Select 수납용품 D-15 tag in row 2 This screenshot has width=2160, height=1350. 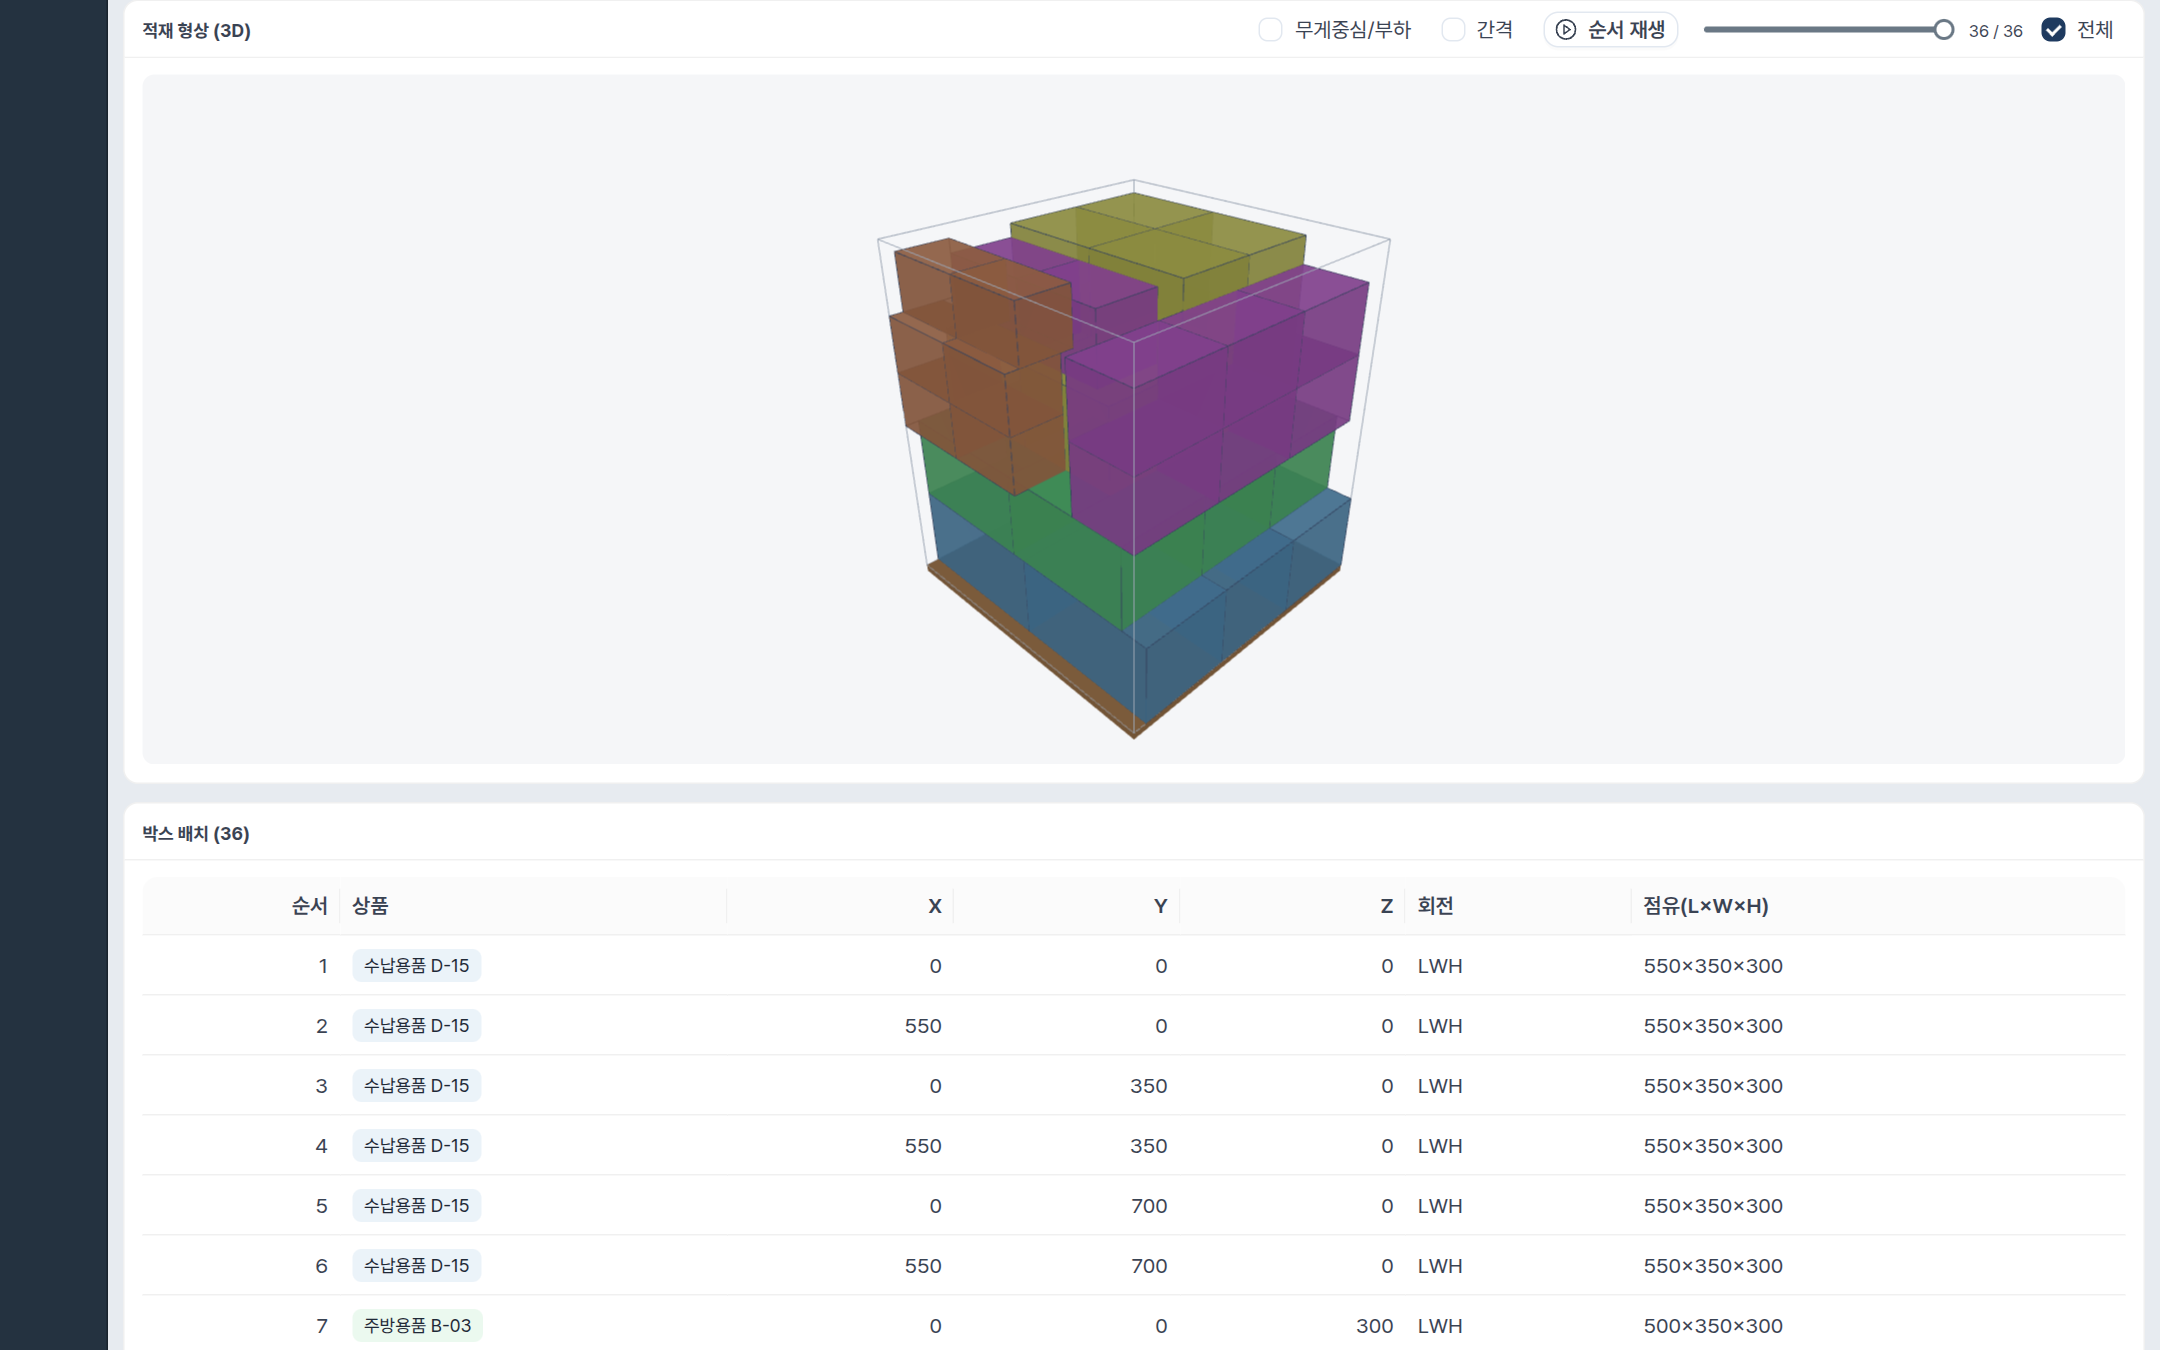tap(416, 1026)
